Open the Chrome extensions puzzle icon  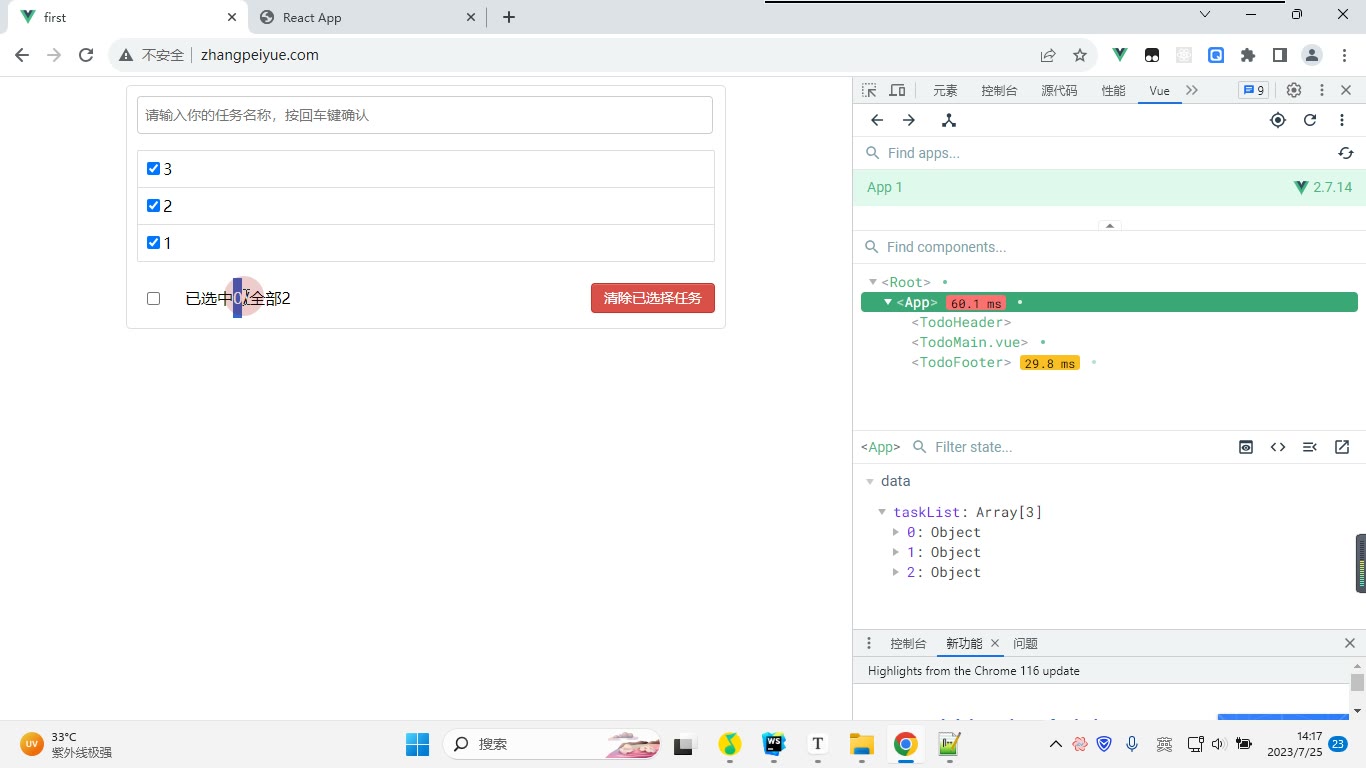pos(1248,55)
